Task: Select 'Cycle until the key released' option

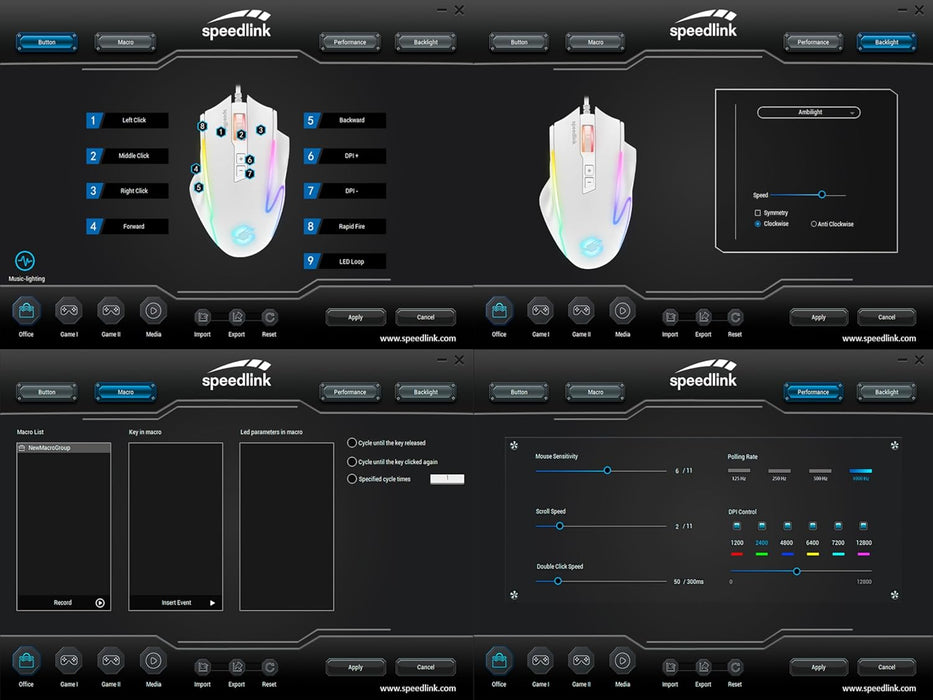Action: (x=352, y=443)
